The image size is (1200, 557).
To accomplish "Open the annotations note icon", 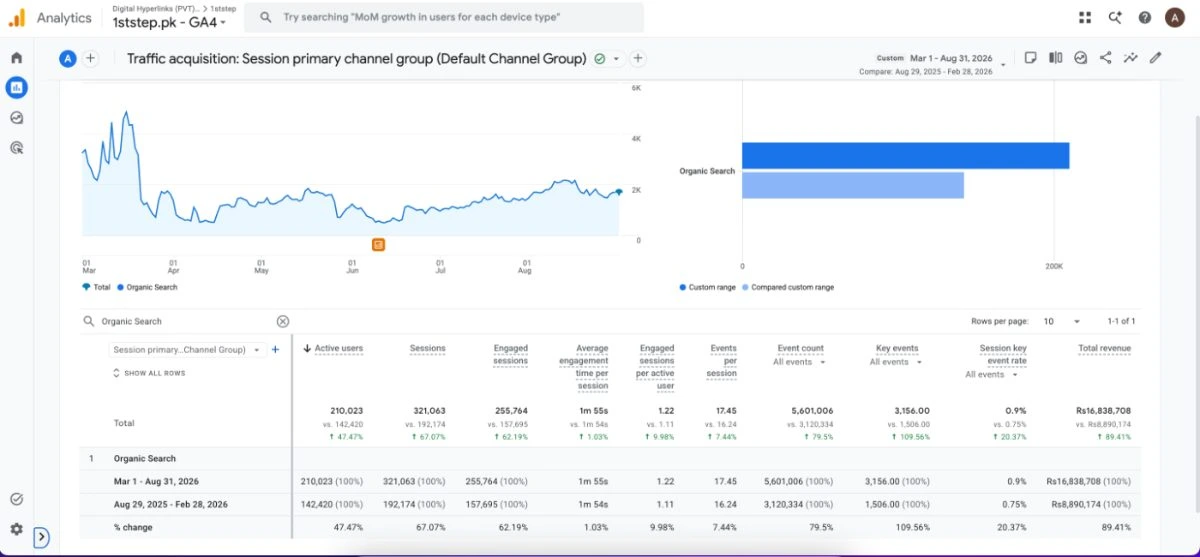I will 1031,58.
